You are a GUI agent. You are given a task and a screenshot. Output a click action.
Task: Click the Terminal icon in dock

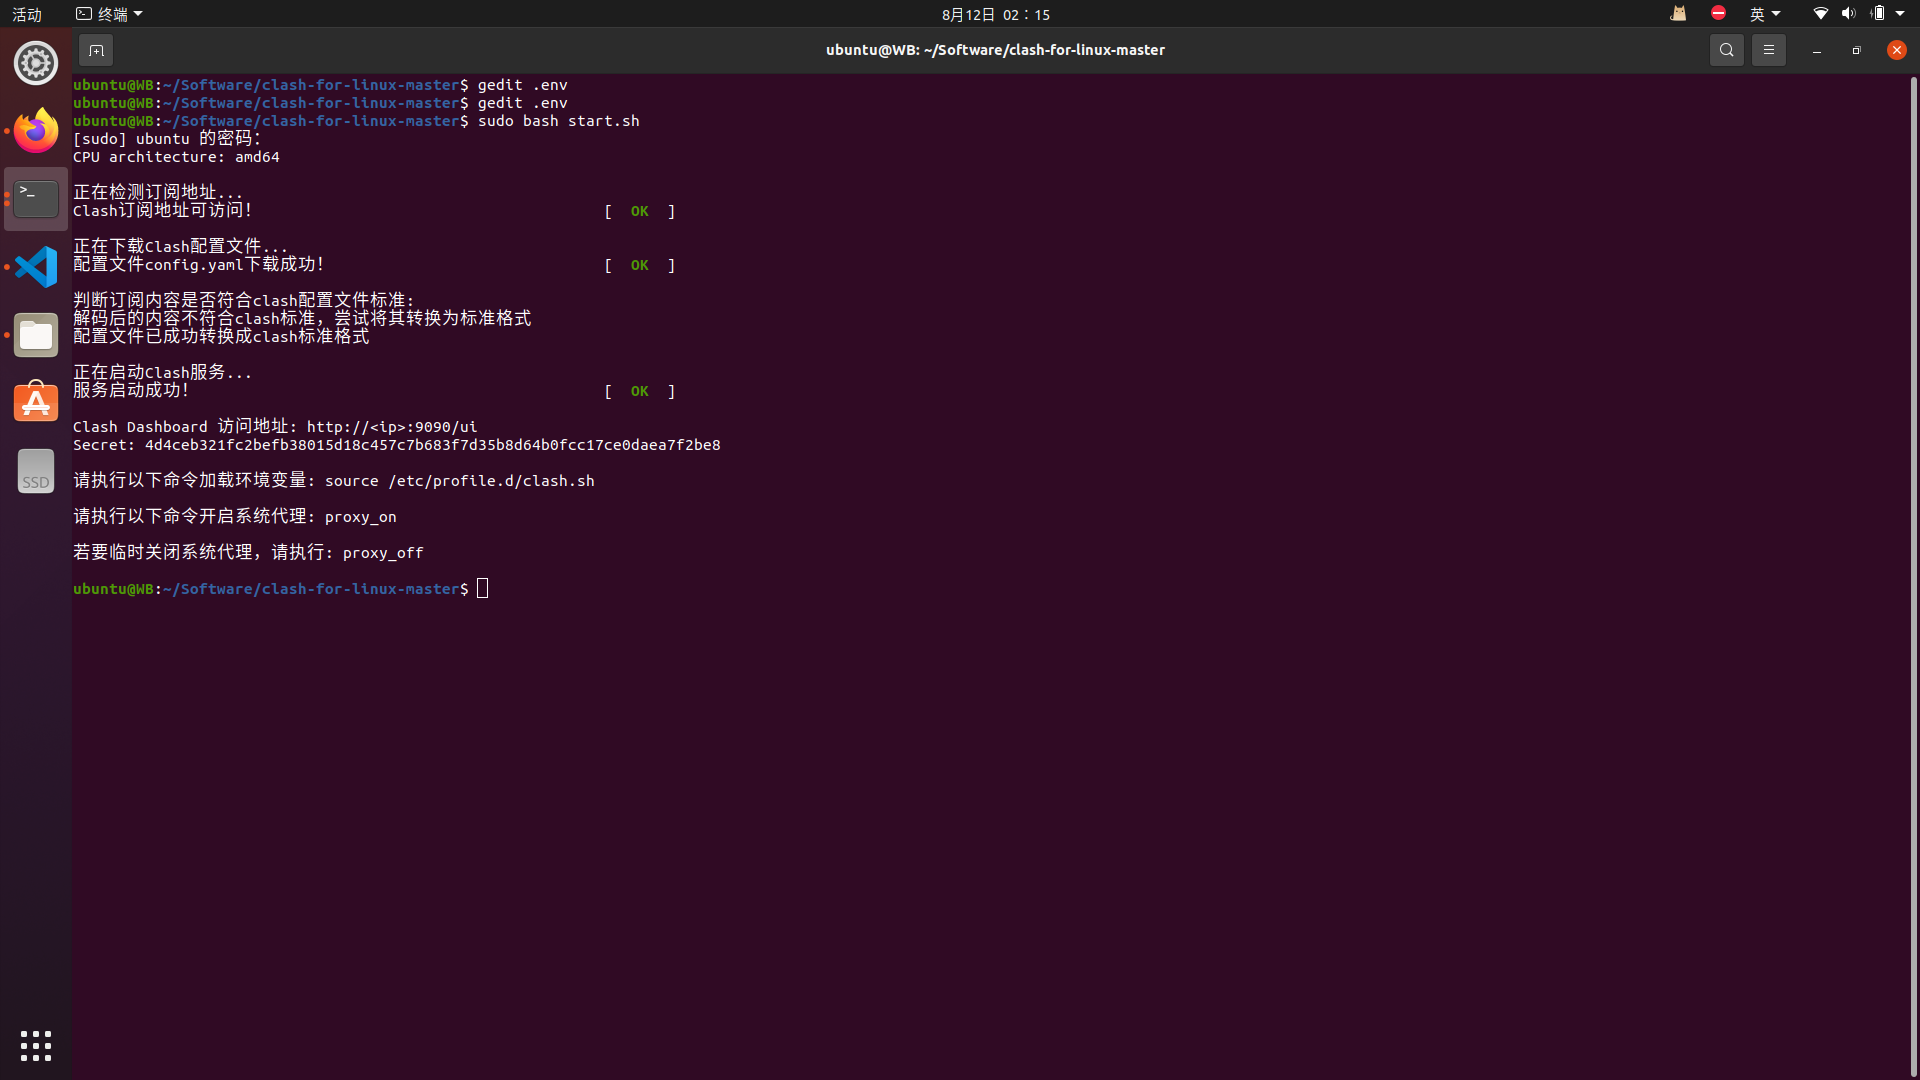[36, 199]
